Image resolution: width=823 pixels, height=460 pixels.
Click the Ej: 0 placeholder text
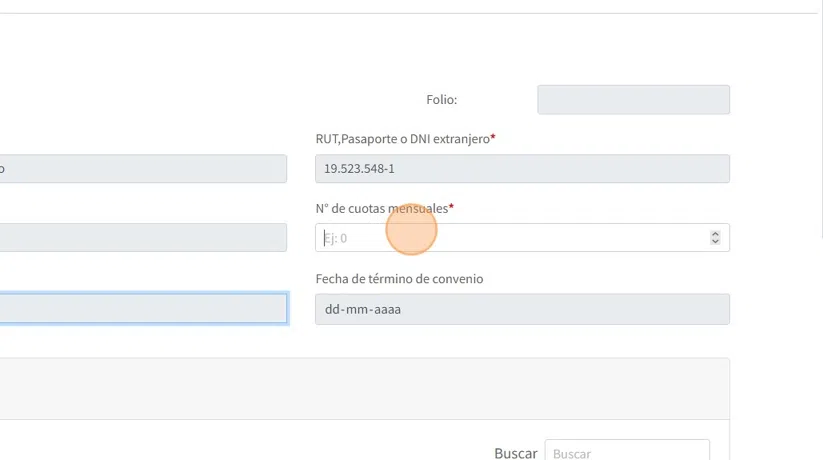pos(336,238)
